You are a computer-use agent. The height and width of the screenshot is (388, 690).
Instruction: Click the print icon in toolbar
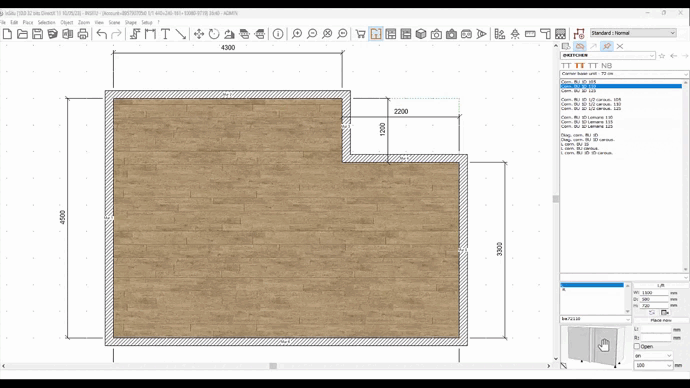coord(83,34)
